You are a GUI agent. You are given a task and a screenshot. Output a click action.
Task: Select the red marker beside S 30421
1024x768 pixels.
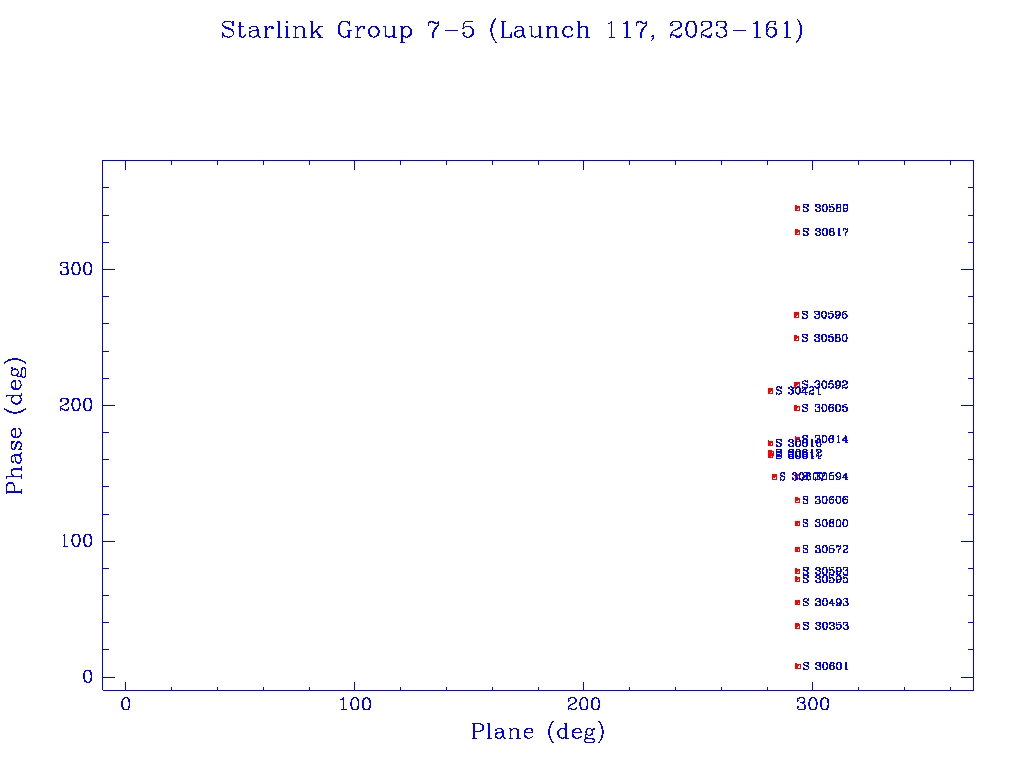click(x=771, y=391)
